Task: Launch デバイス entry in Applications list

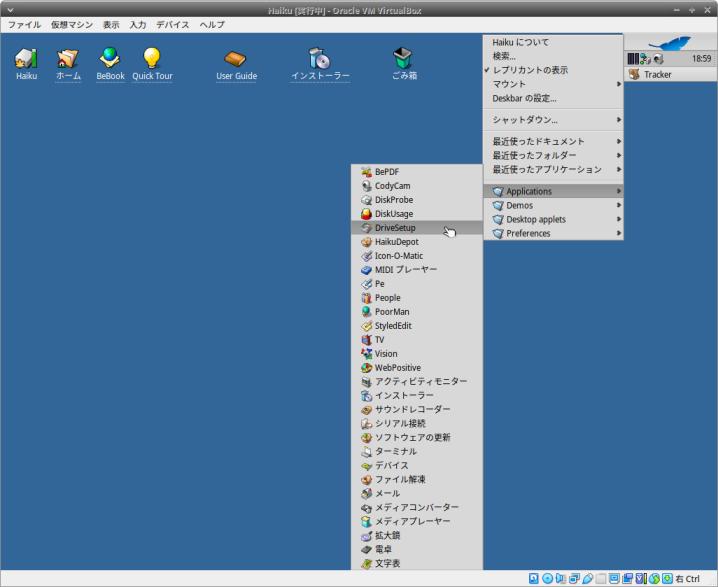Action: pyautogui.click(x=417, y=465)
